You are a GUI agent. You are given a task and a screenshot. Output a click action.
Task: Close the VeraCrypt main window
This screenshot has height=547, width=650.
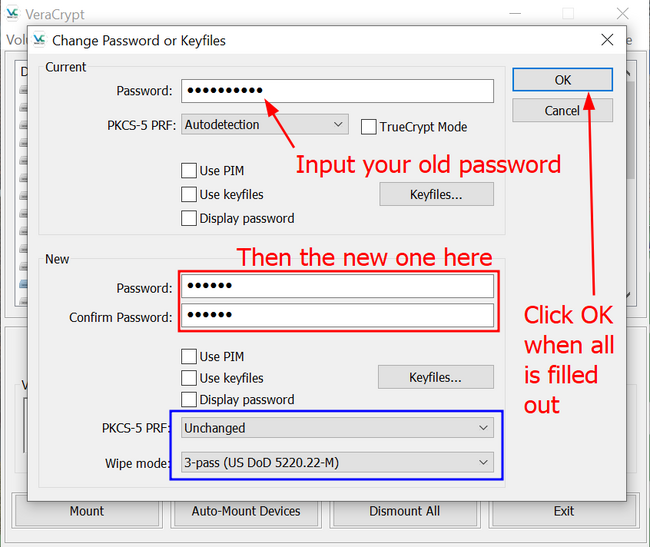pyautogui.click(x=623, y=14)
